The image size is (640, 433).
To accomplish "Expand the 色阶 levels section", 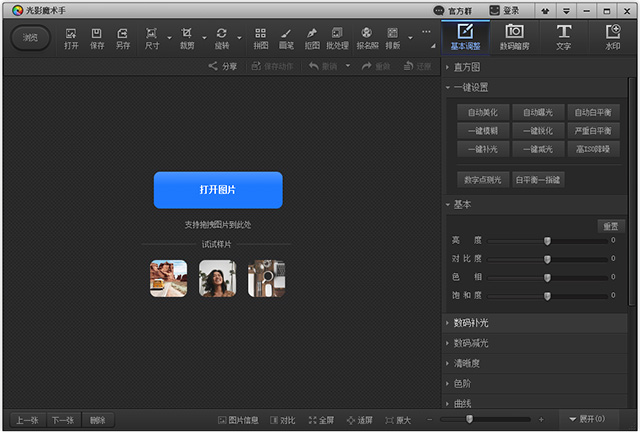I will 464,383.
